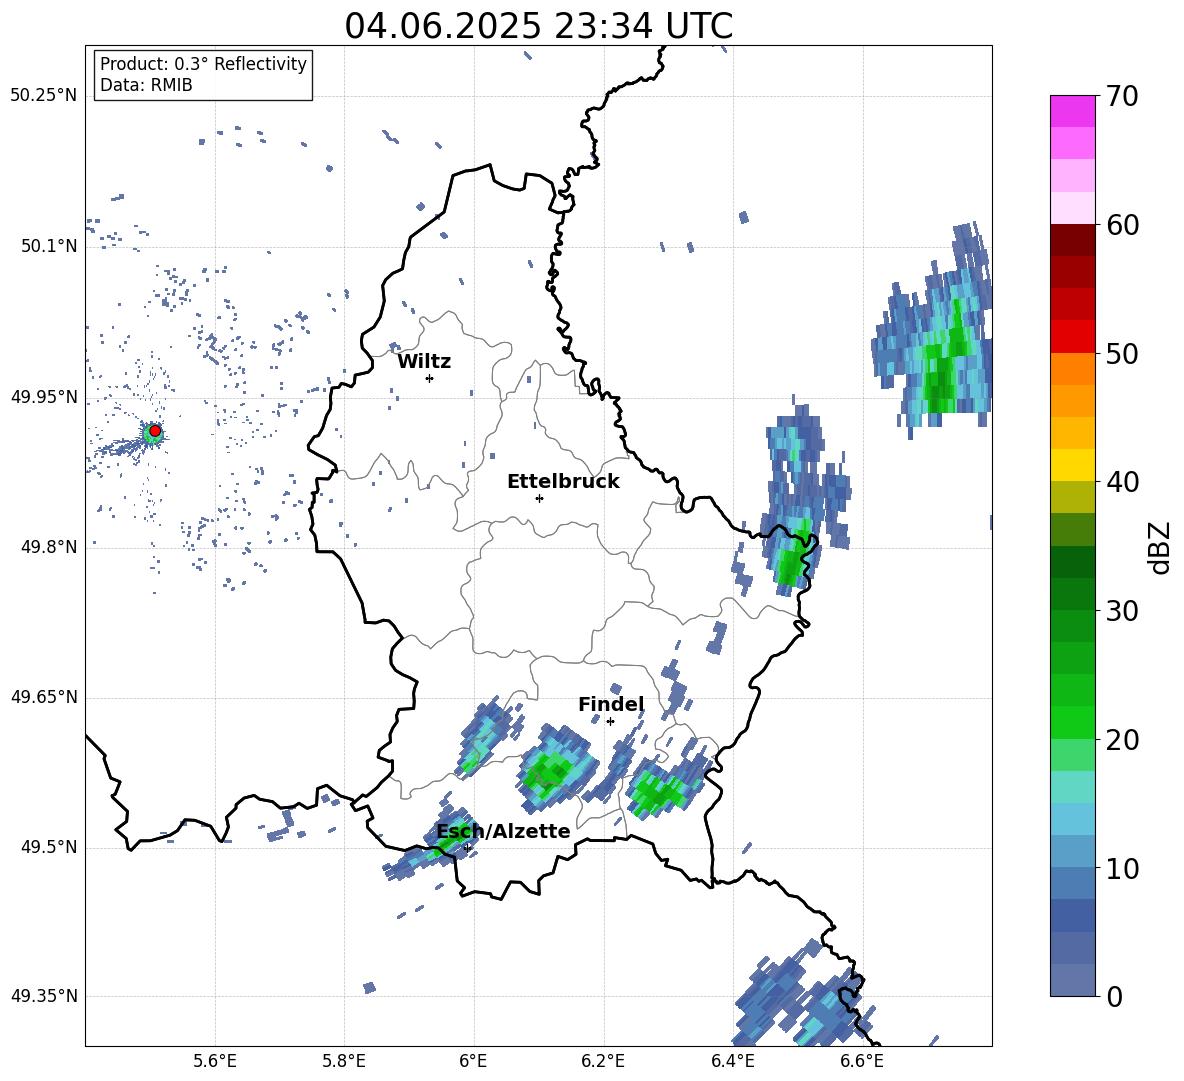The image size is (1184, 1081).
Task: Click the magenta top colorbar segment
Action: 1072,112
